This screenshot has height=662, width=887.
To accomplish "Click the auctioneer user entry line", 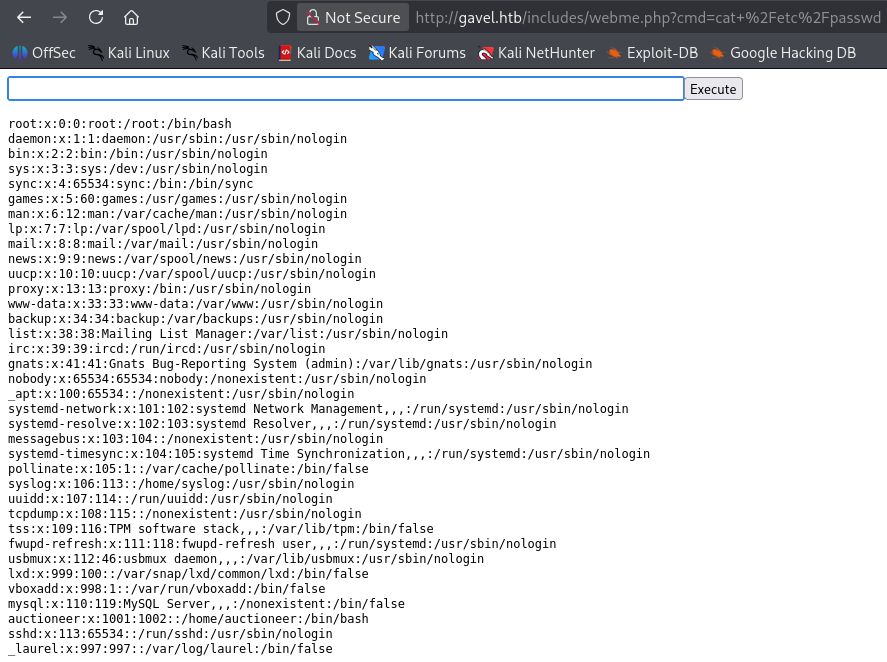I will pyautogui.click(x=188, y=619).
